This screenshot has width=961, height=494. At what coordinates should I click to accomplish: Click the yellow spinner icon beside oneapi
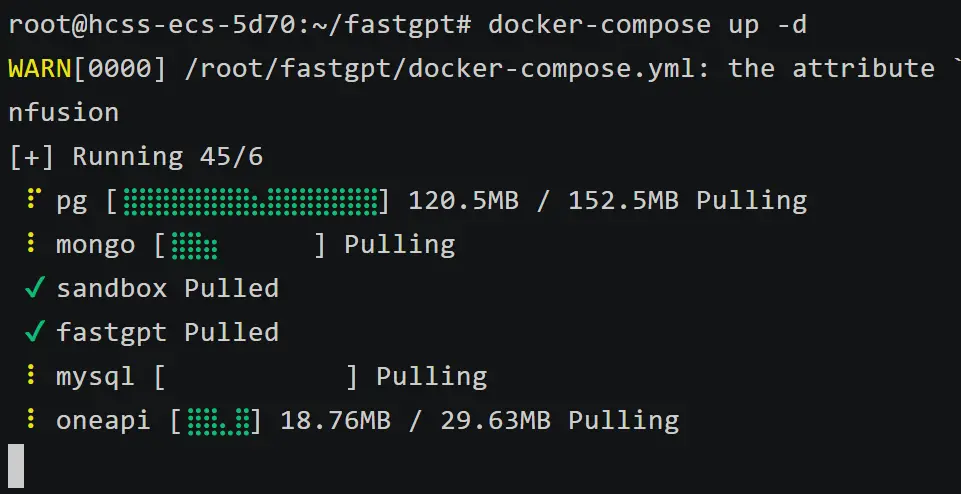click(x=31, y=421)
